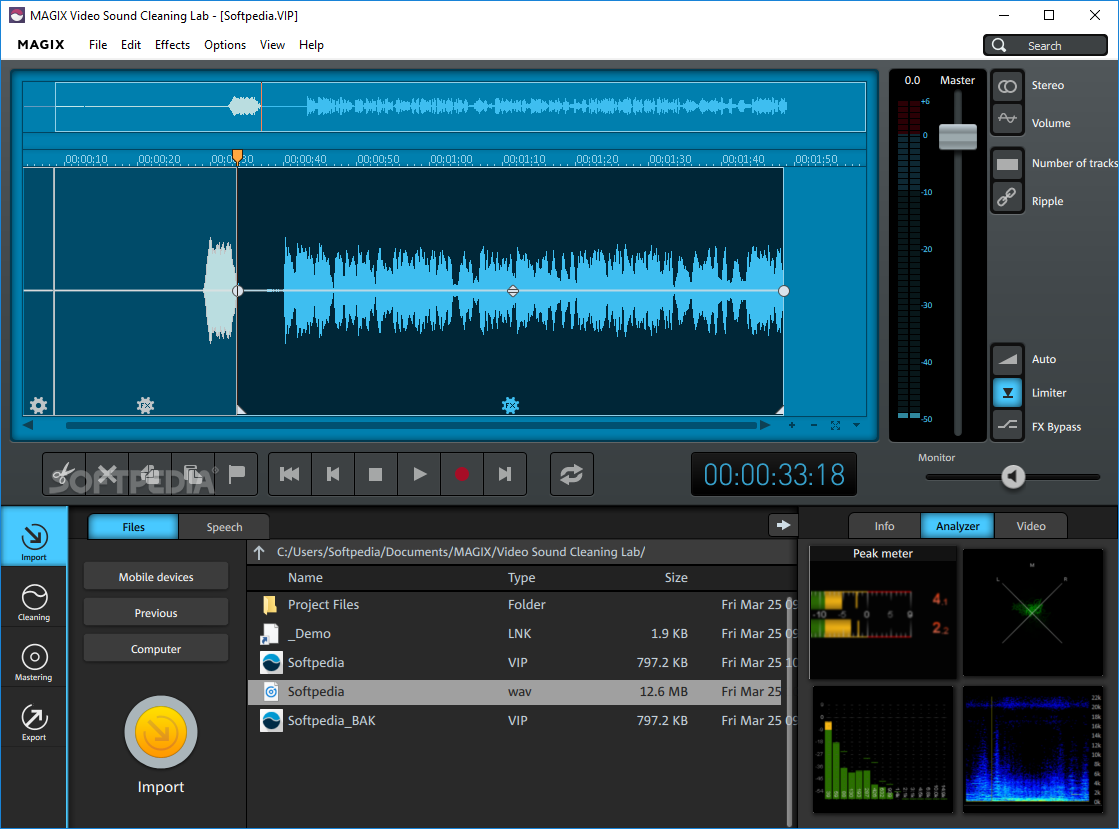
Task: Zoom out with the timeline minus icon
Action: pos(814,425)
